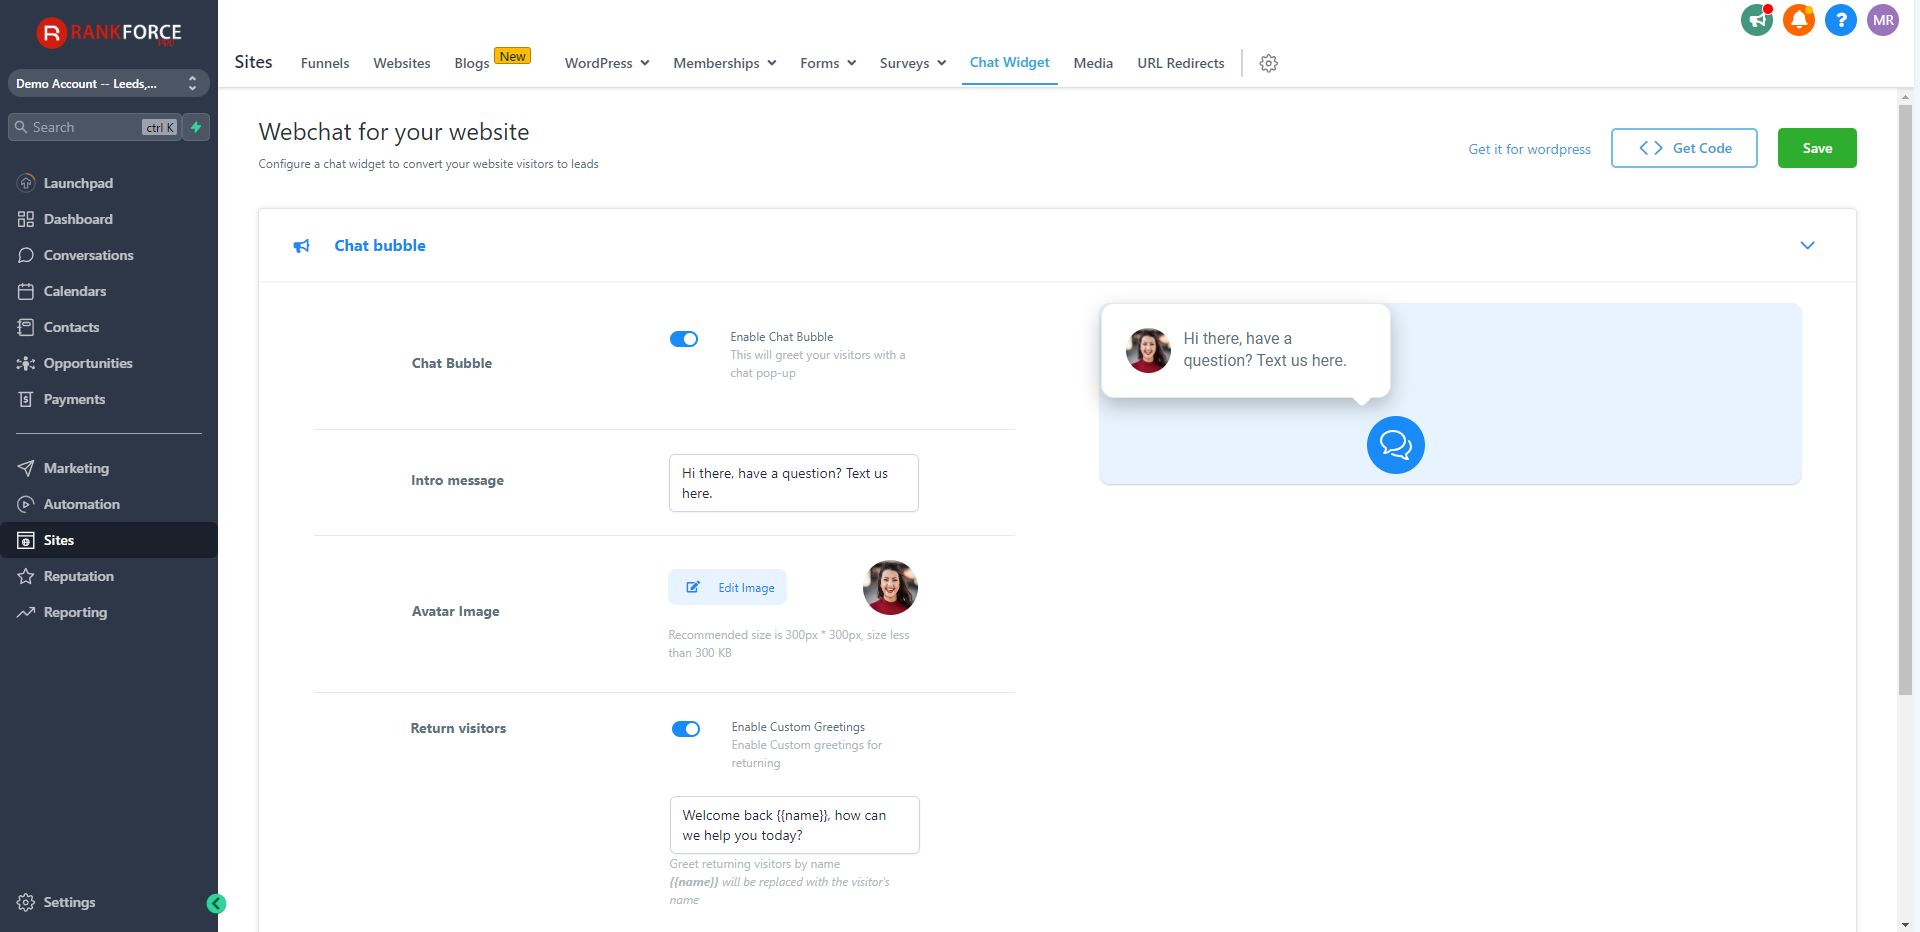Open the notifications bell icon
Viewport: 1920px width, 932px height.
(1798, 20)
